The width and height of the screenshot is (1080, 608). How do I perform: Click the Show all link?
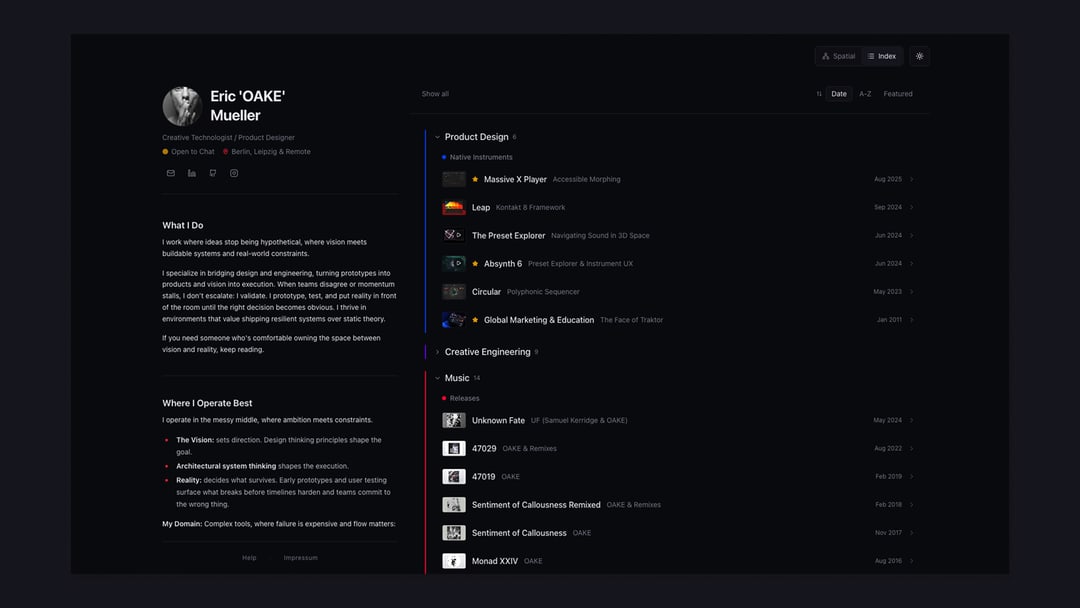(435, 94)
